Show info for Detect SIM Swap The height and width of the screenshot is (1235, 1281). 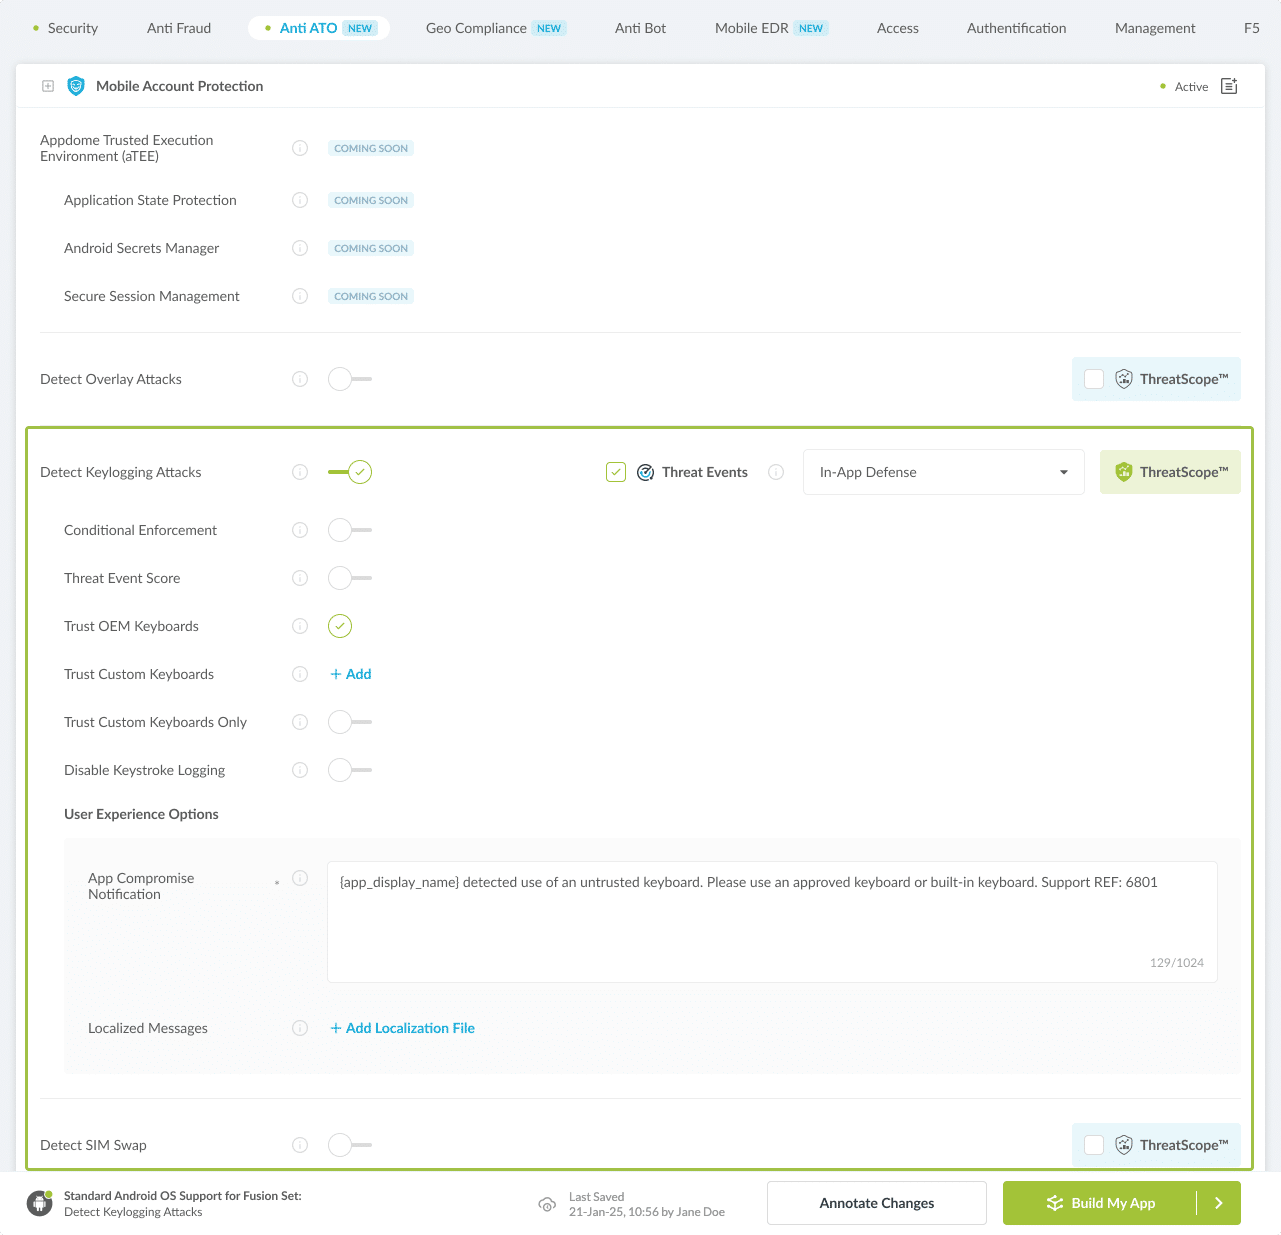coord(300,1145)
